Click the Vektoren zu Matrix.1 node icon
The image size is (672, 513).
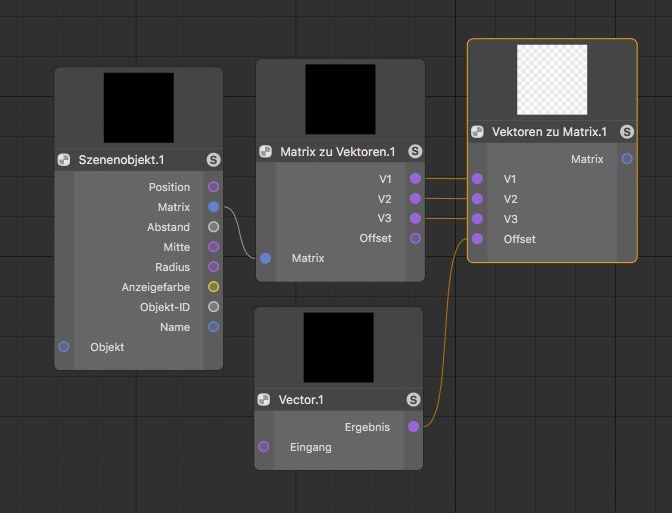(x=477, y=132)
